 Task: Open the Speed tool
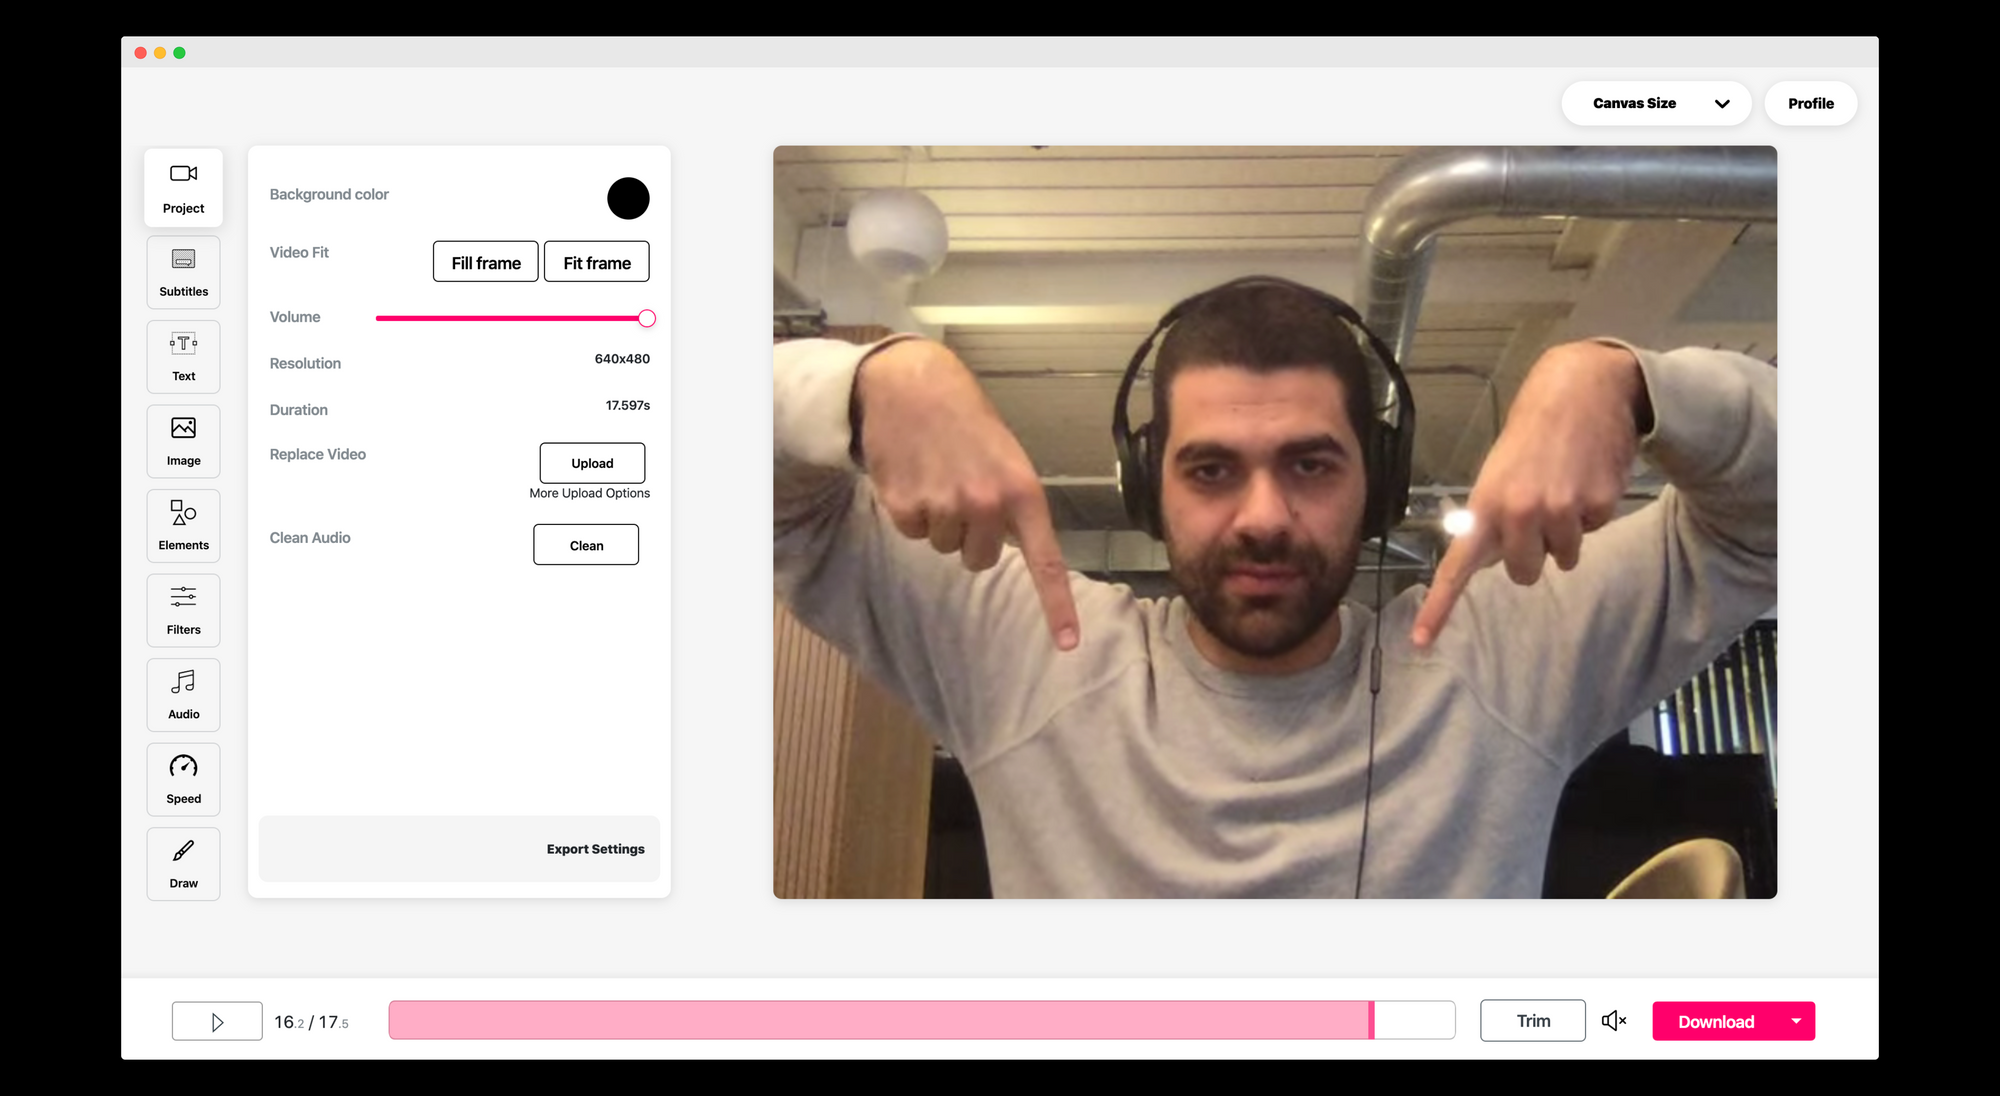click(x=183, y=779)
